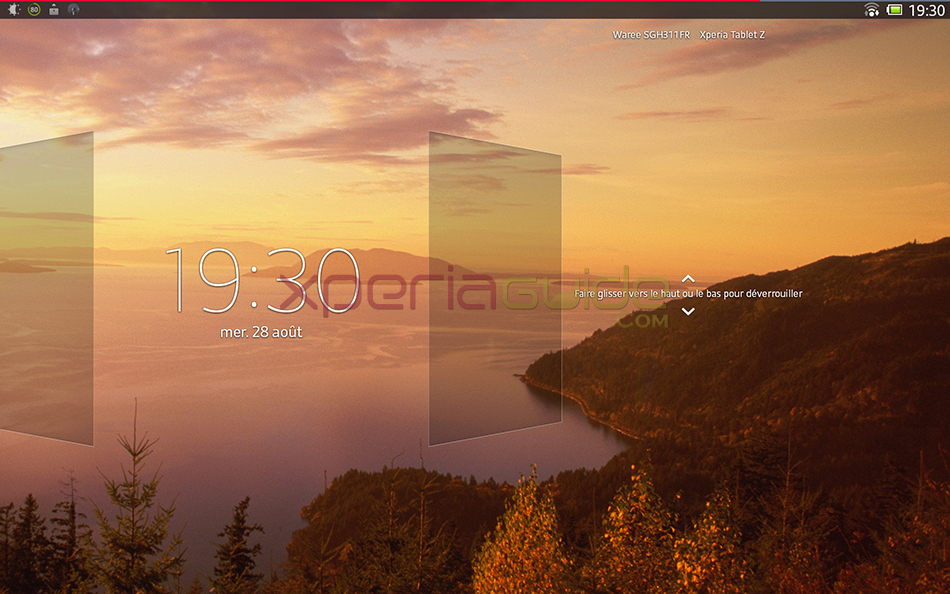Tap the large 19:30 lock screen clock
The width and height of the screenshot is (950, 594).
click(262, 281)
